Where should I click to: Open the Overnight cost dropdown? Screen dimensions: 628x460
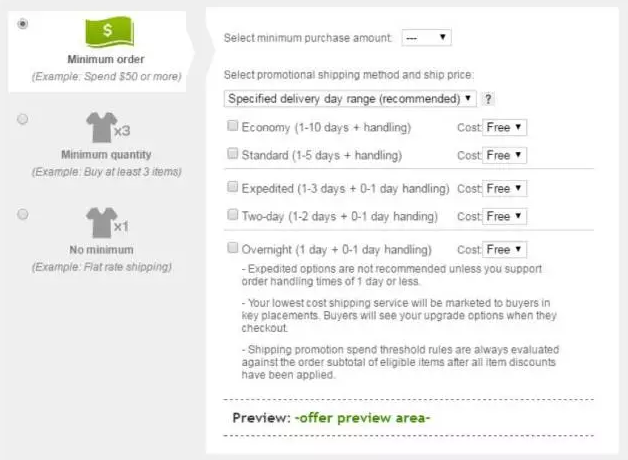[x=505, y=249]
